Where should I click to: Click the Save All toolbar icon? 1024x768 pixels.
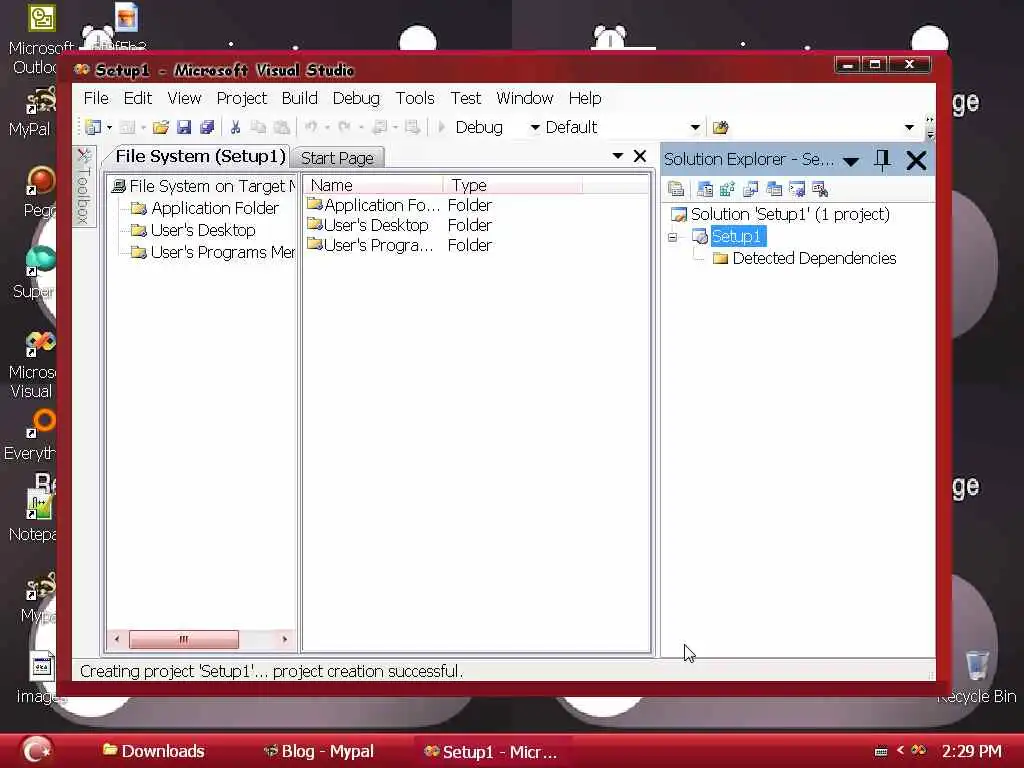(207, 127)
